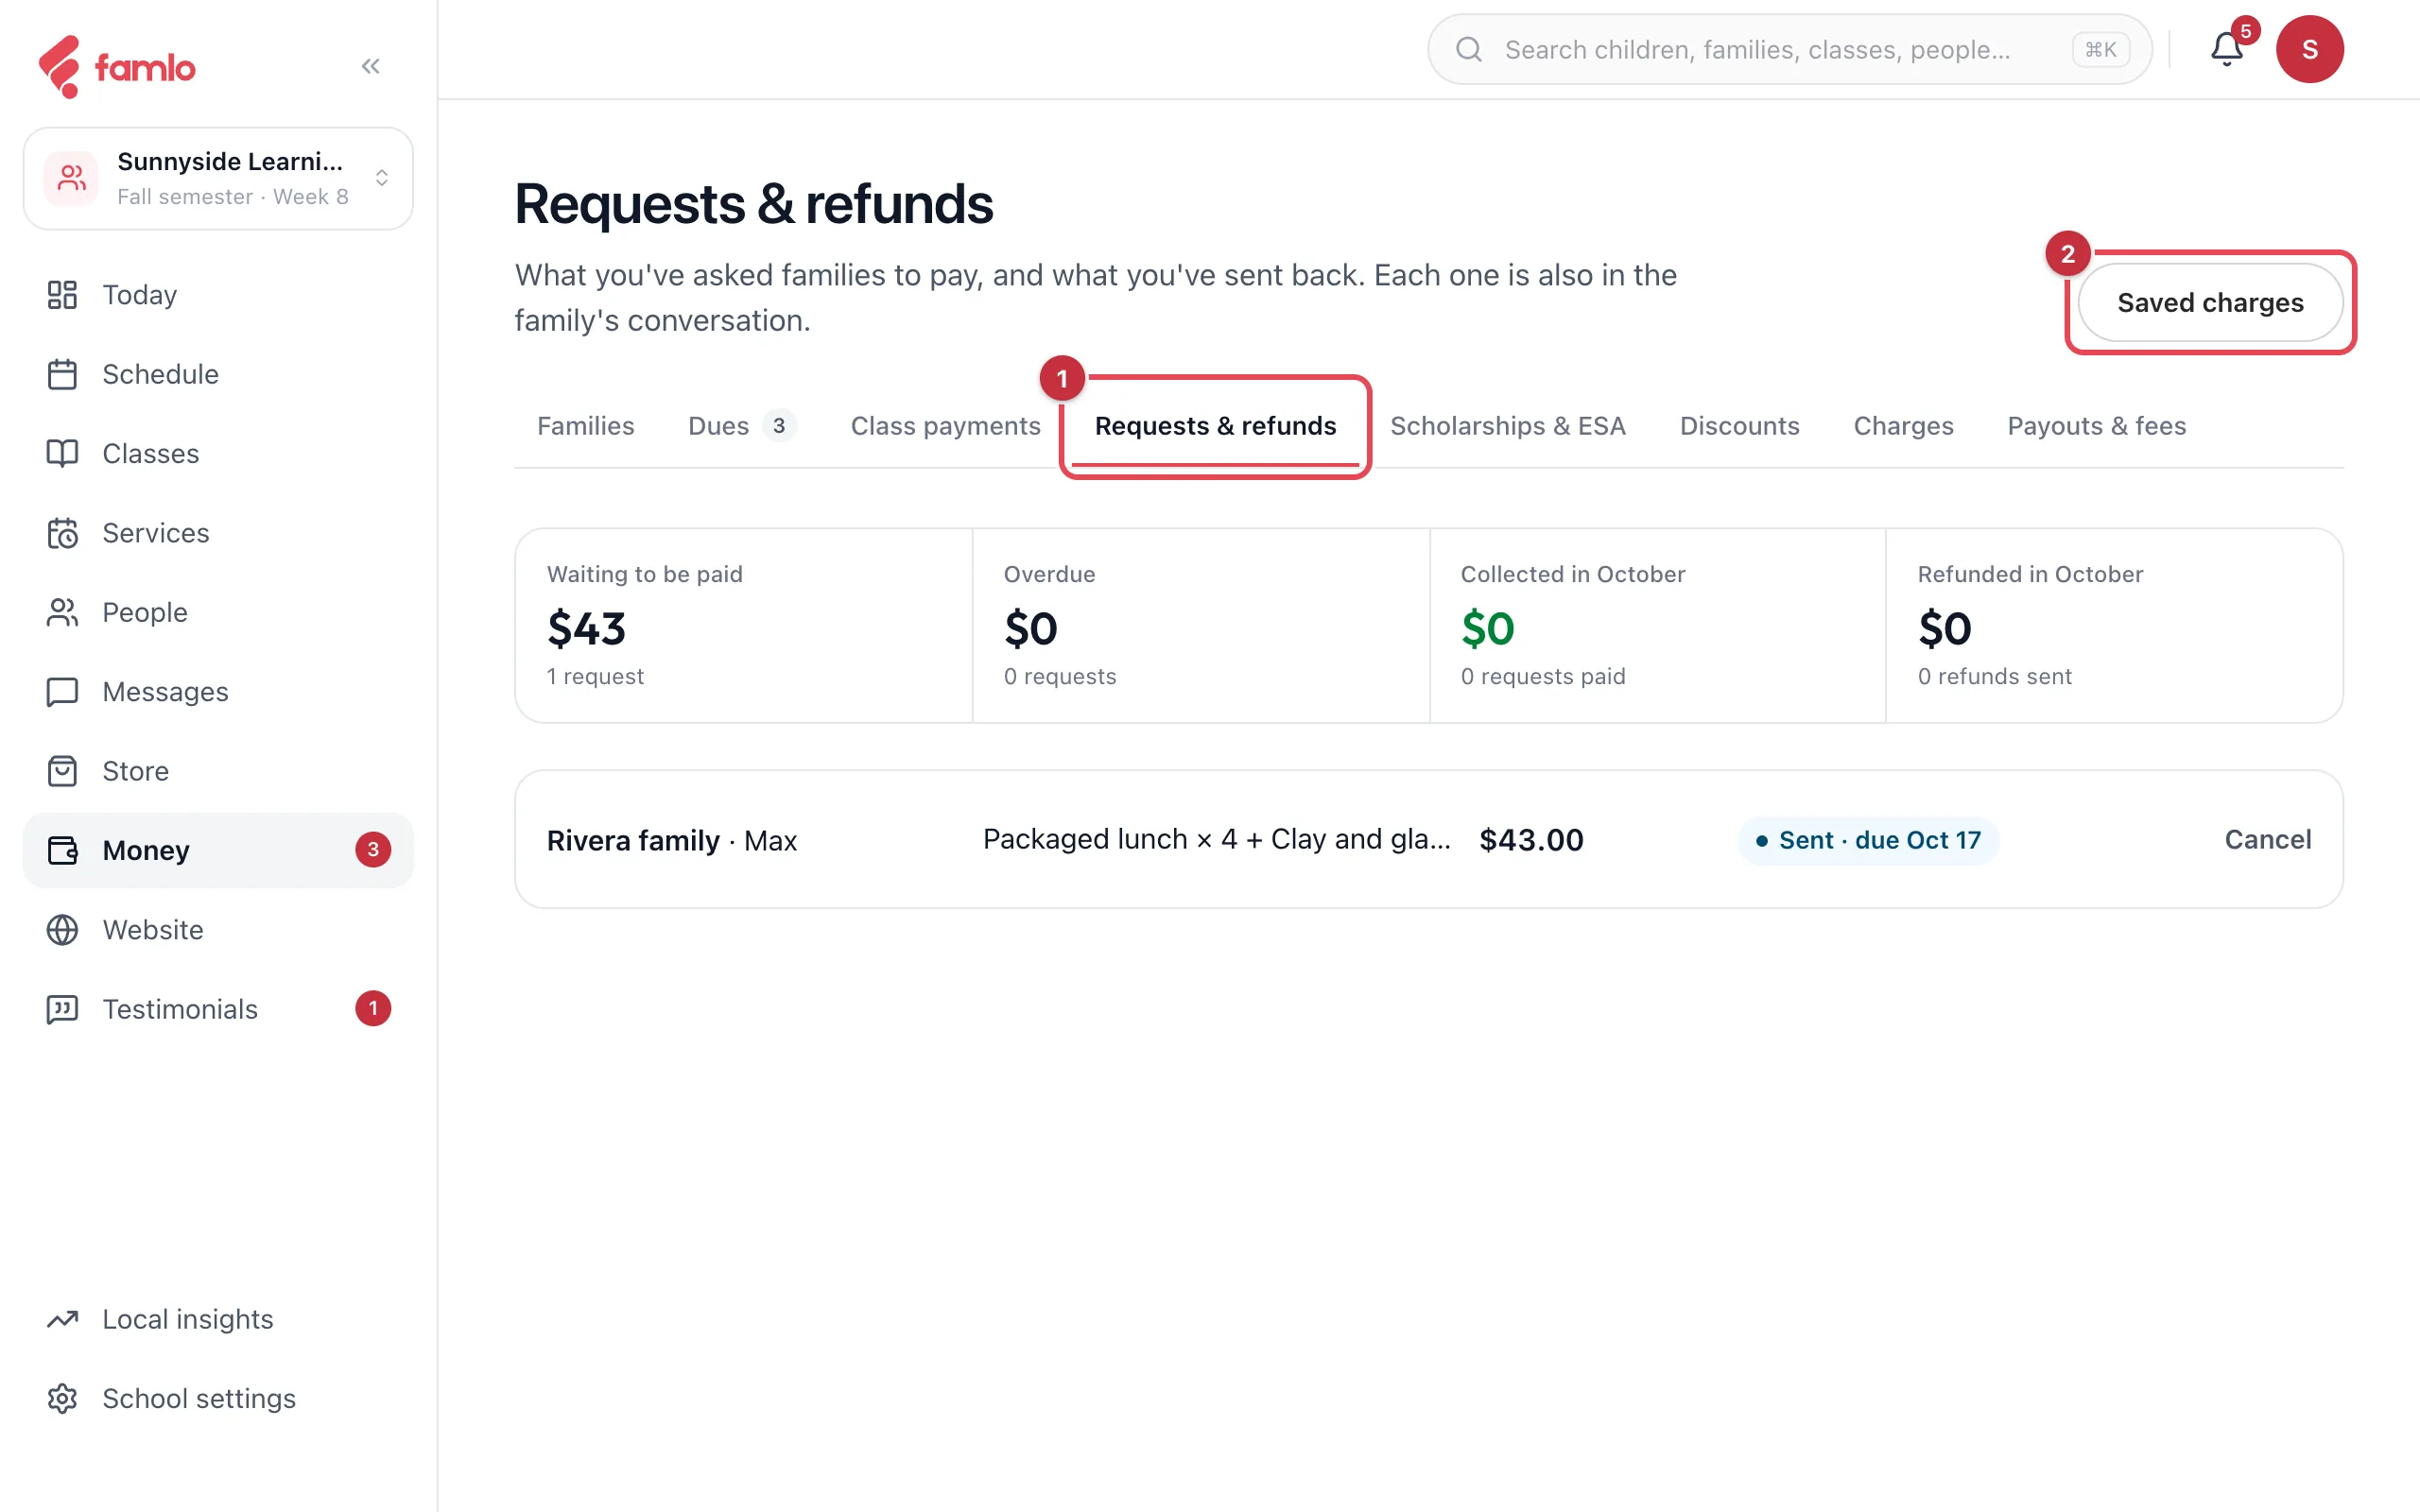Click the Sent · due Oct 17 status badge
Screen dimensions: 2420x1512
click(1868, 840)
